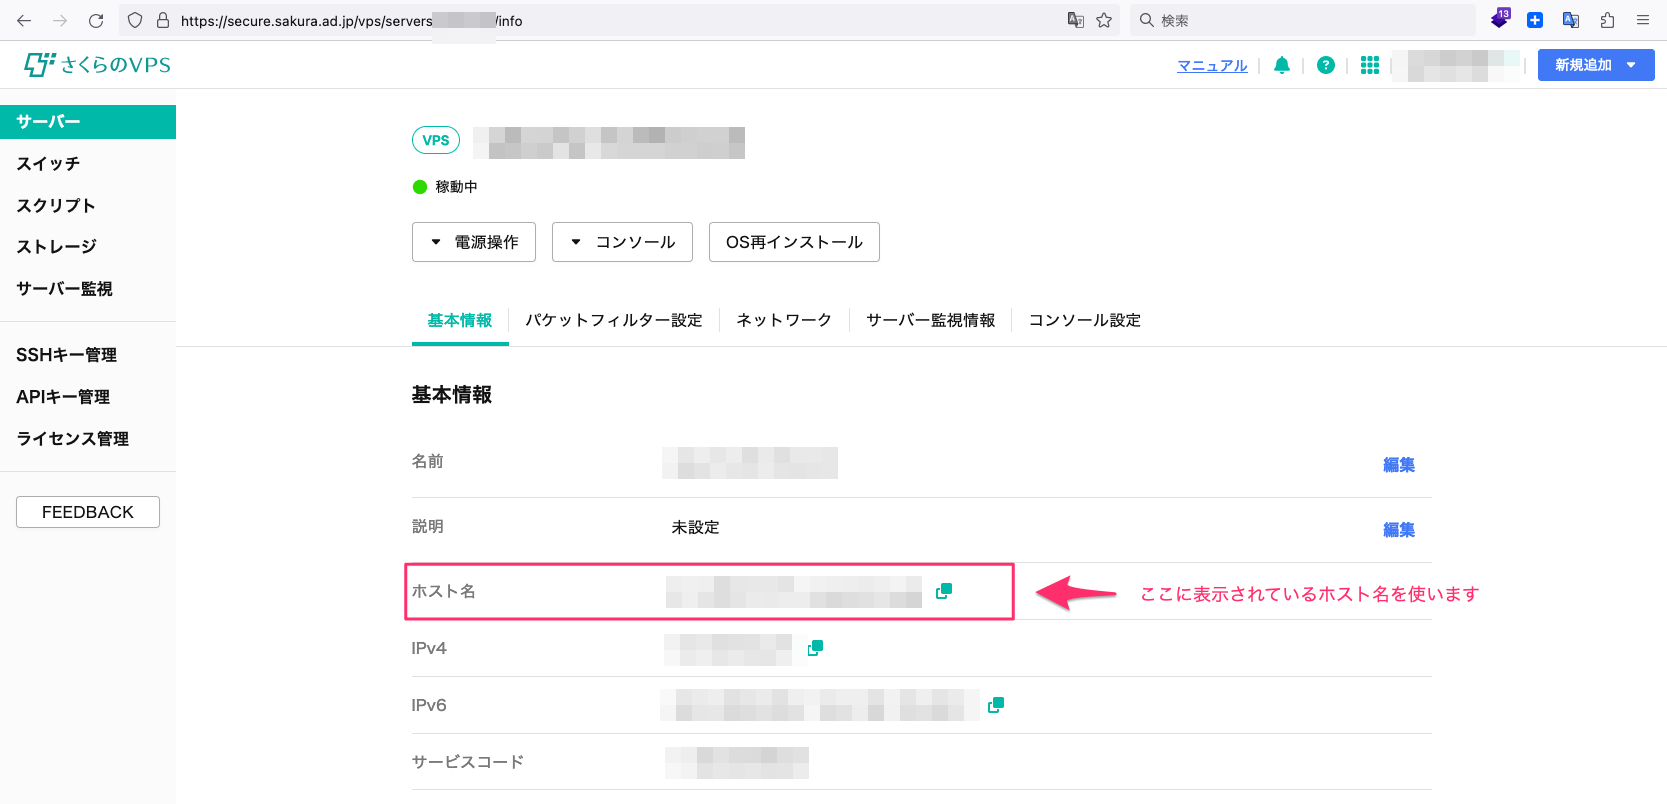Open the help question mark icon
Image resolution: width=1667 pixels, height=804 pixels.
[1325, 65]
